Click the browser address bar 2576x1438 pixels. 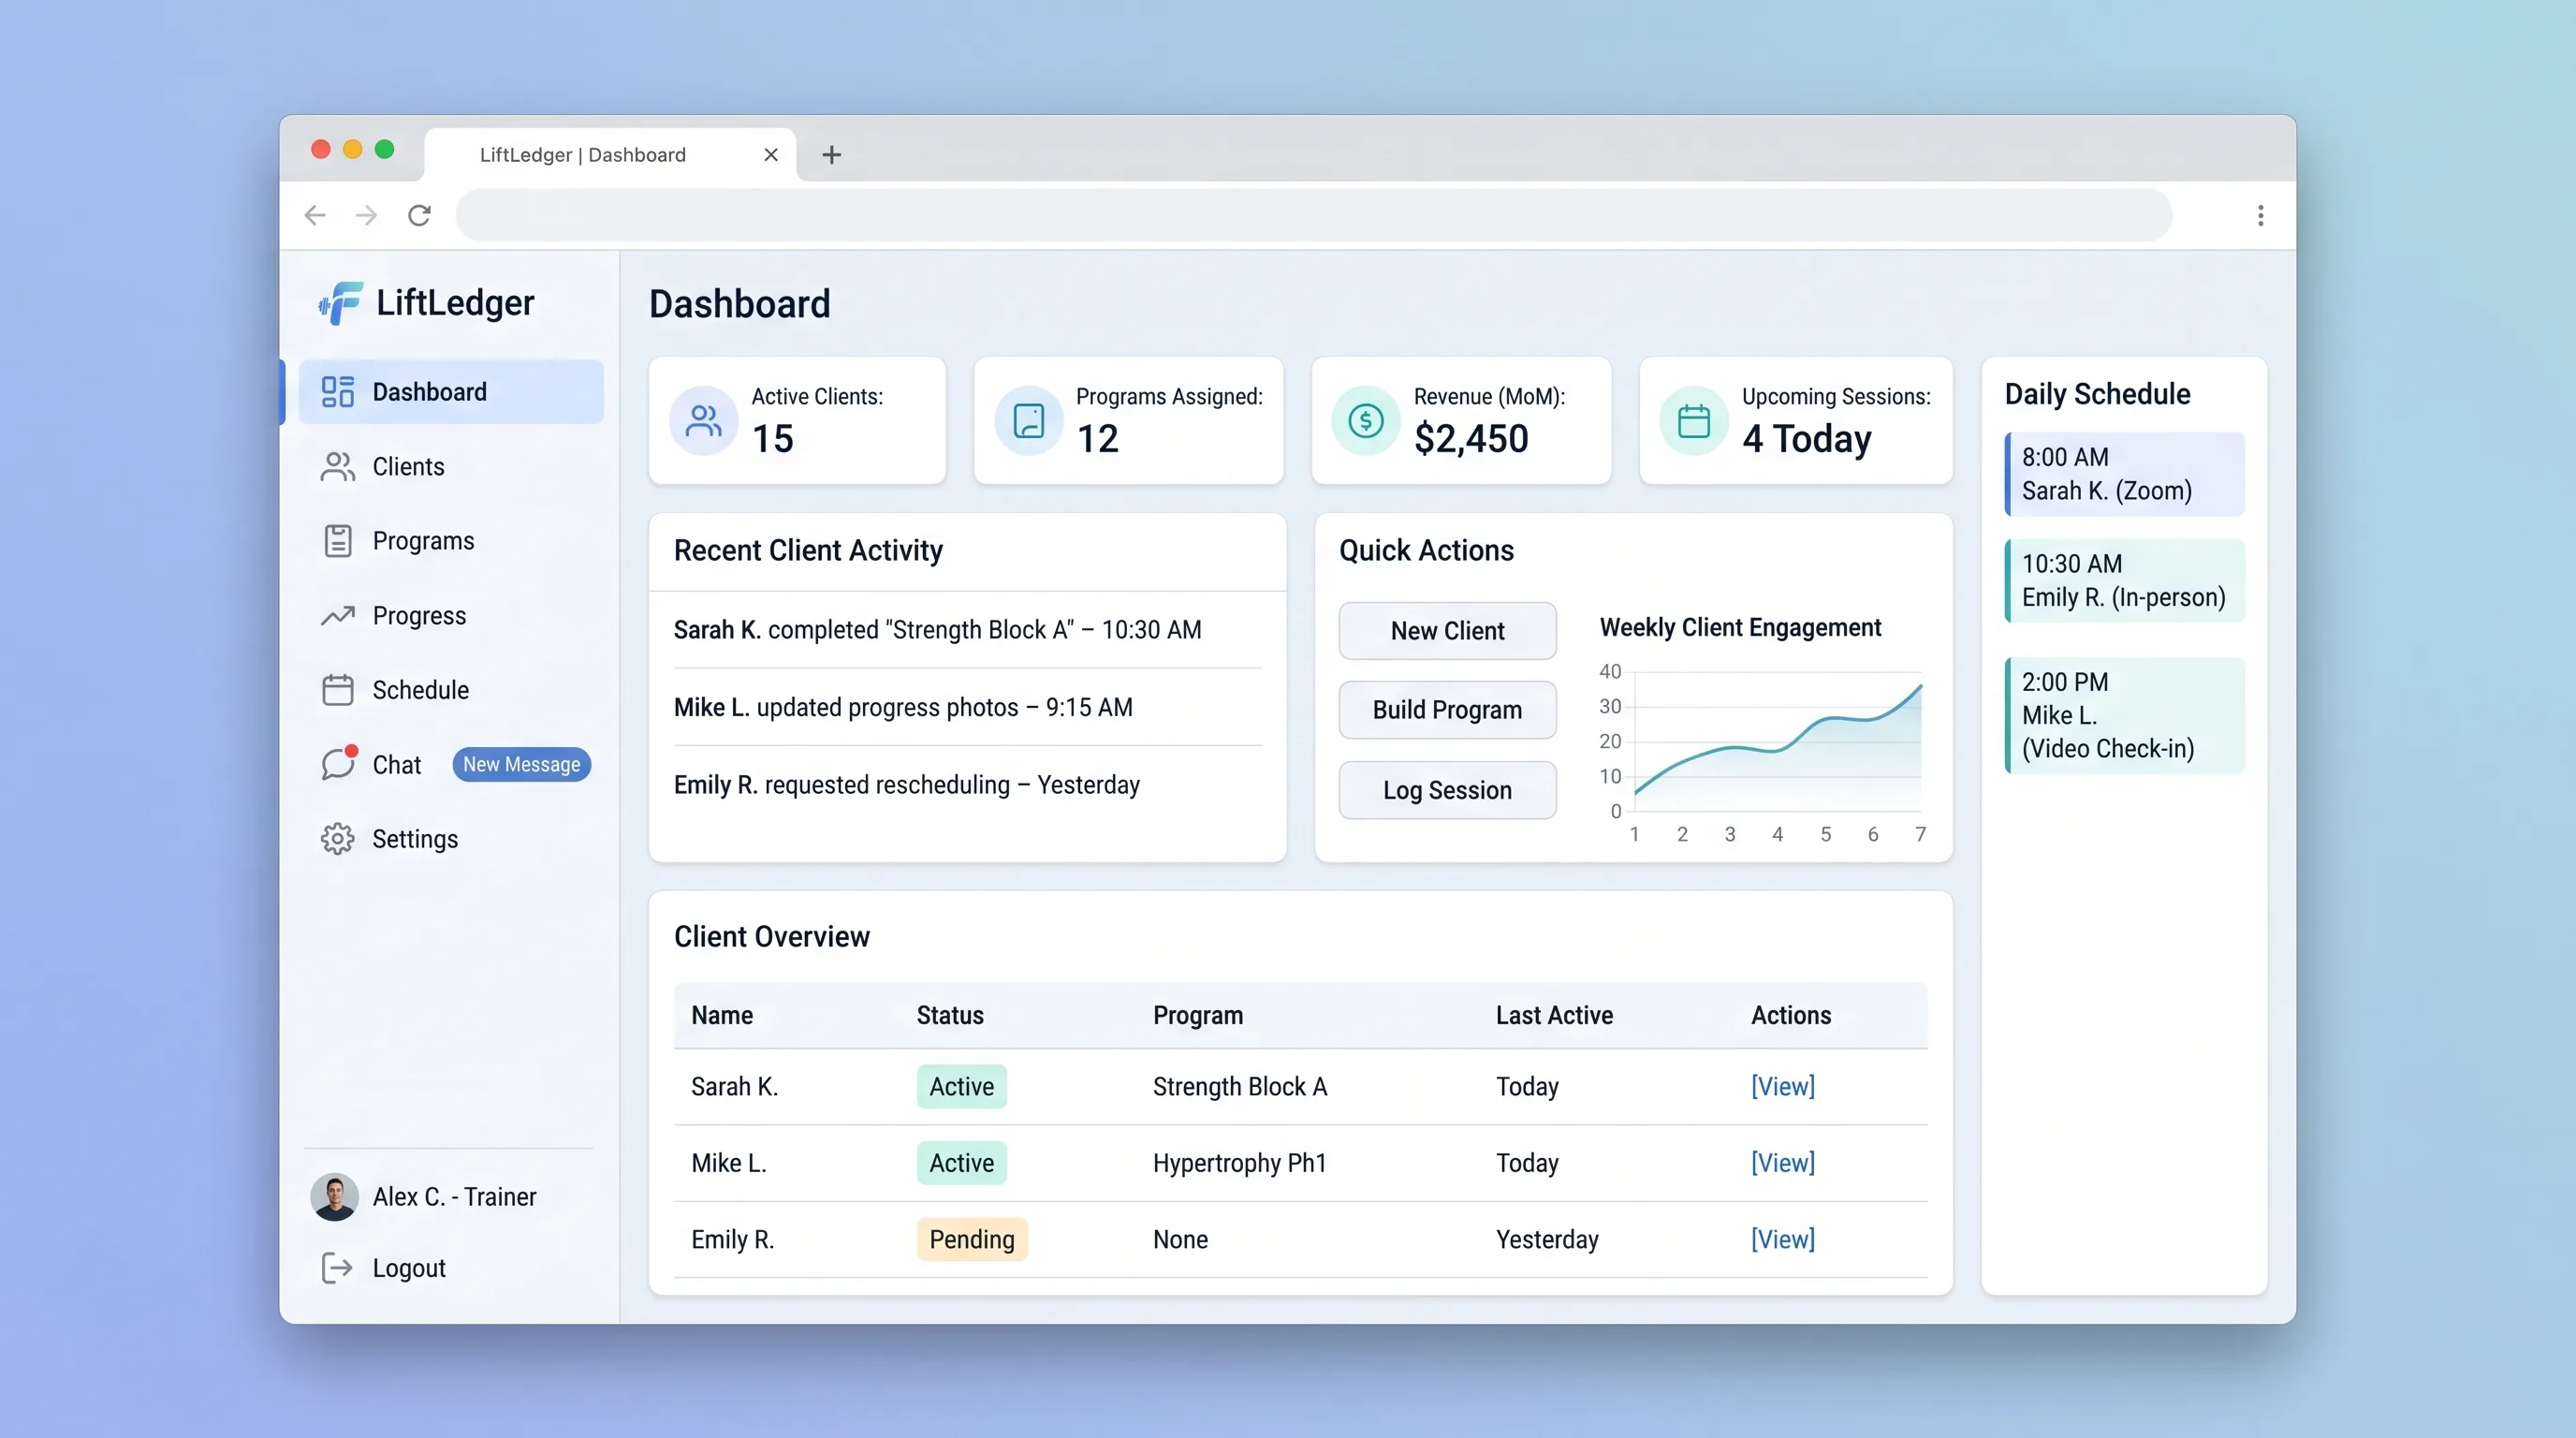[x=1313, y=215]
